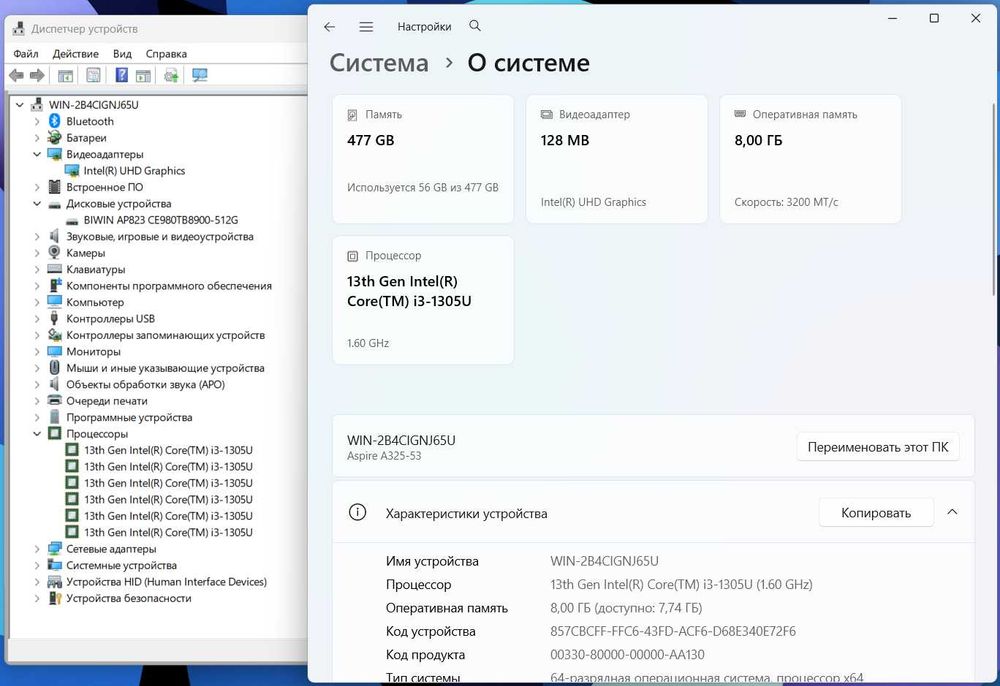The height and width of the screenshot is (686, 1000).
Task: Expand the Батареи category
Action: pos(36,138)
